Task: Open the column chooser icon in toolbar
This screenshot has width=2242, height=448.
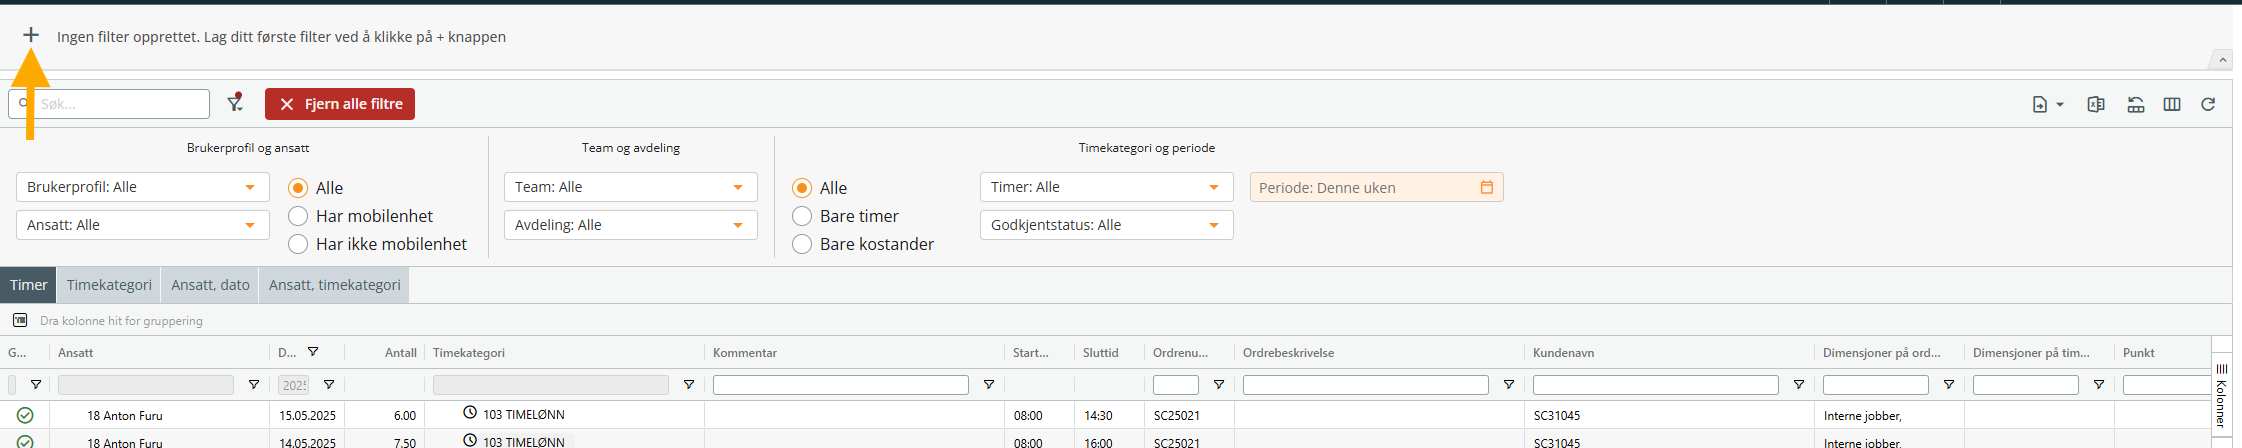Action: (x=2172, y=104)
